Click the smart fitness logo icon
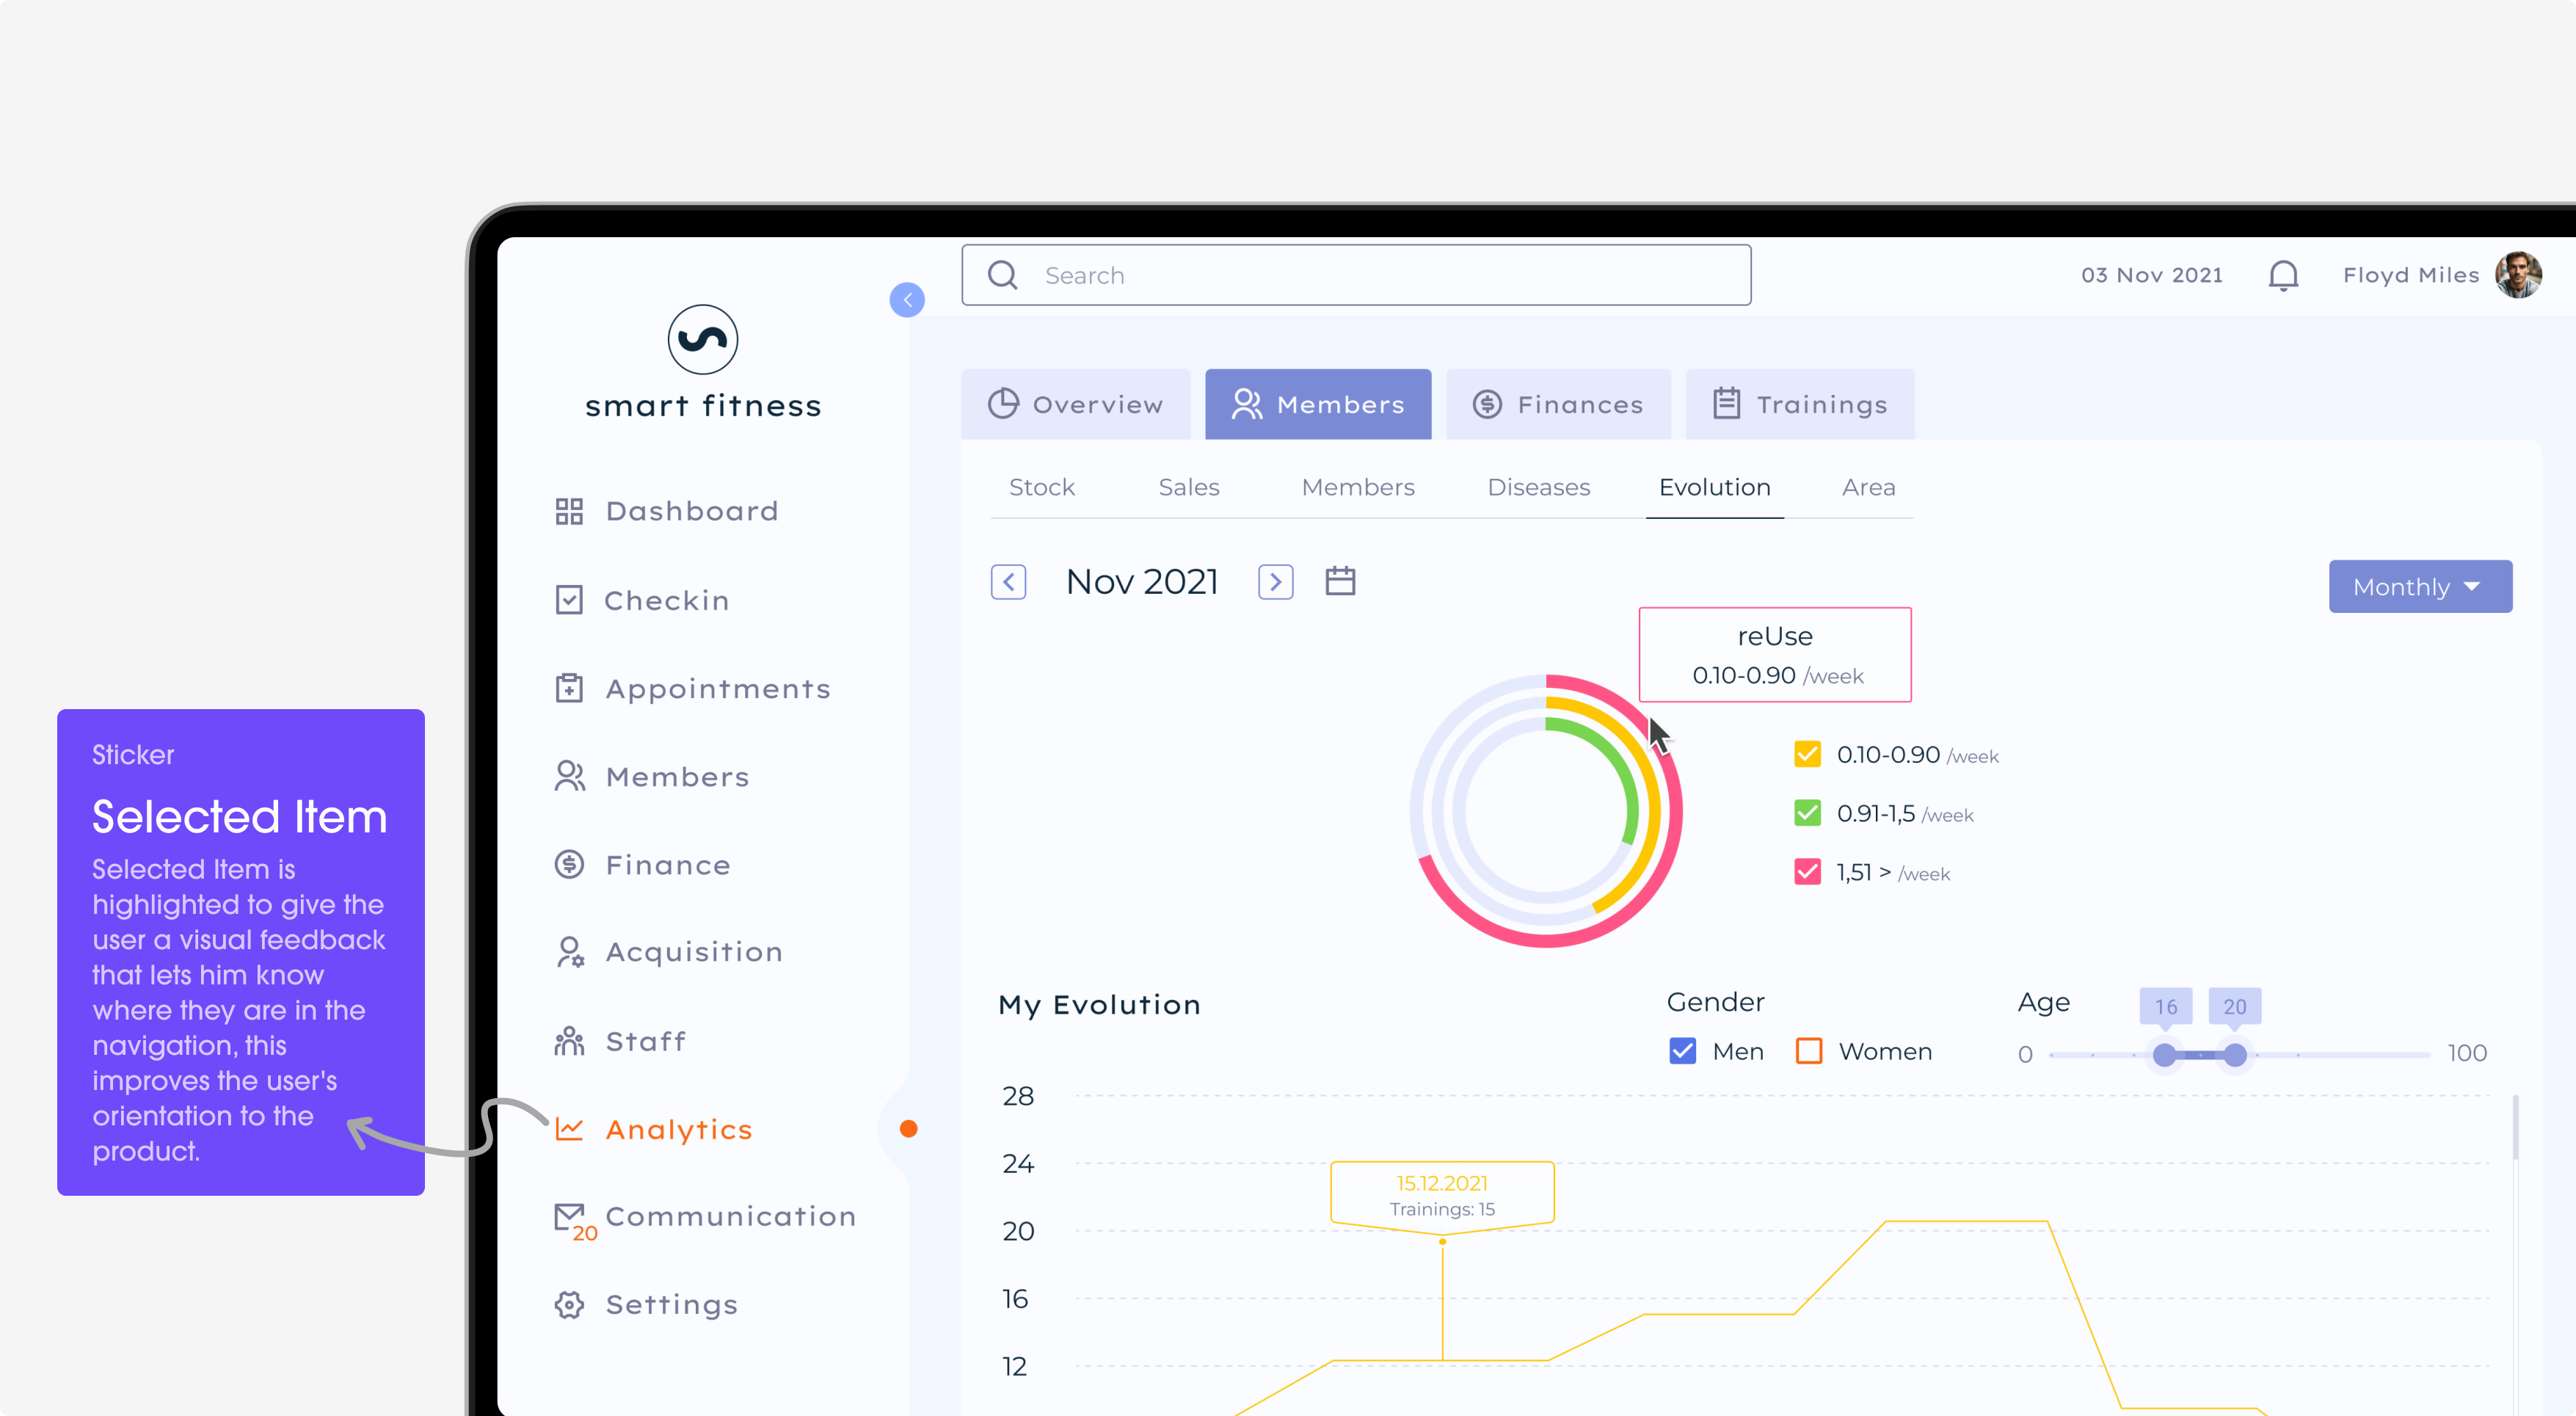The width and height of the screenshot is (2576, 1416). (703, 339)
